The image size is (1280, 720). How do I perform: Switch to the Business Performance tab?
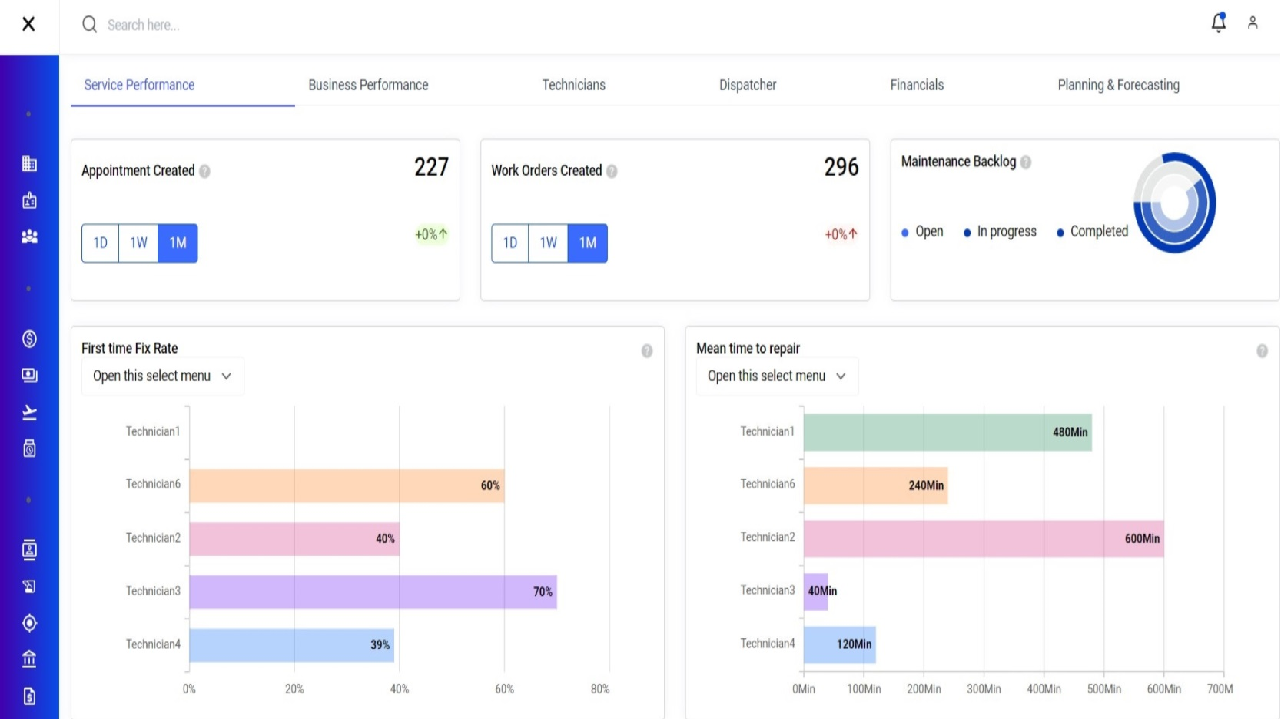(x=368, y=85)
